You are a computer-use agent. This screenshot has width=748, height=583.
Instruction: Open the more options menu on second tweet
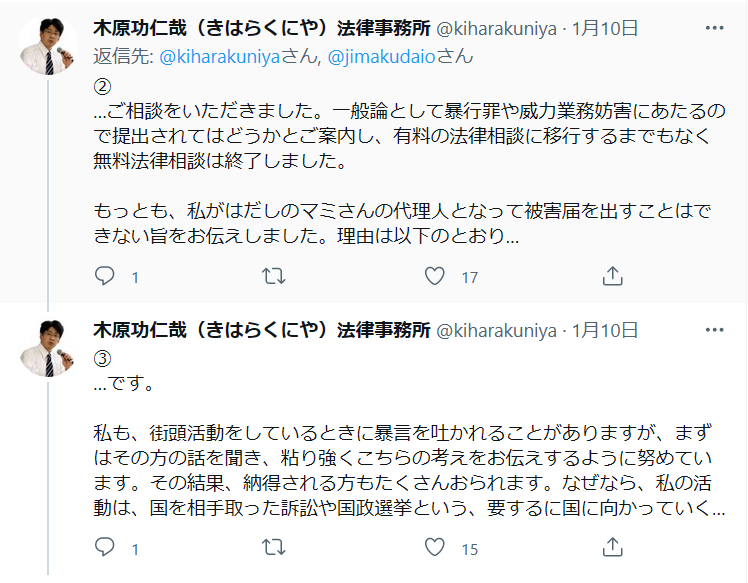click(713, 330)
